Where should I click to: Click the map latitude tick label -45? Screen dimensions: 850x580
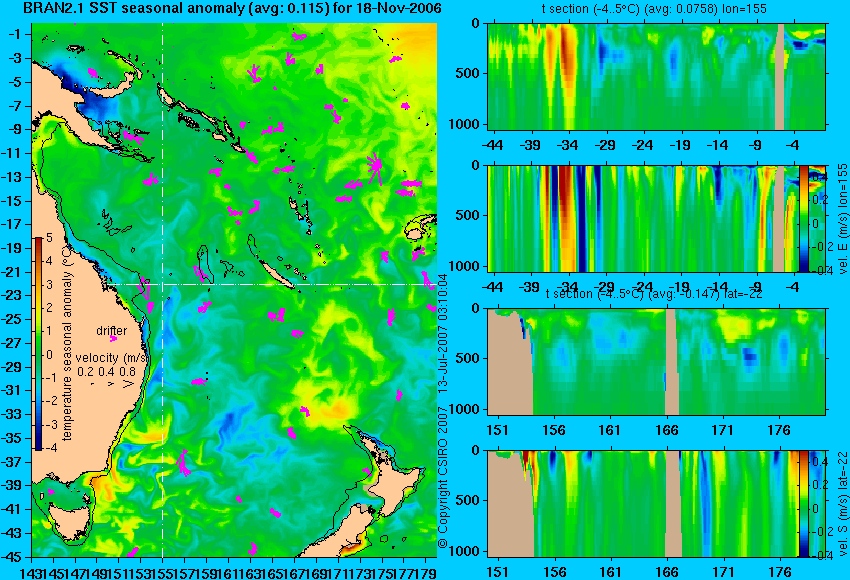[x=11, y=557]
